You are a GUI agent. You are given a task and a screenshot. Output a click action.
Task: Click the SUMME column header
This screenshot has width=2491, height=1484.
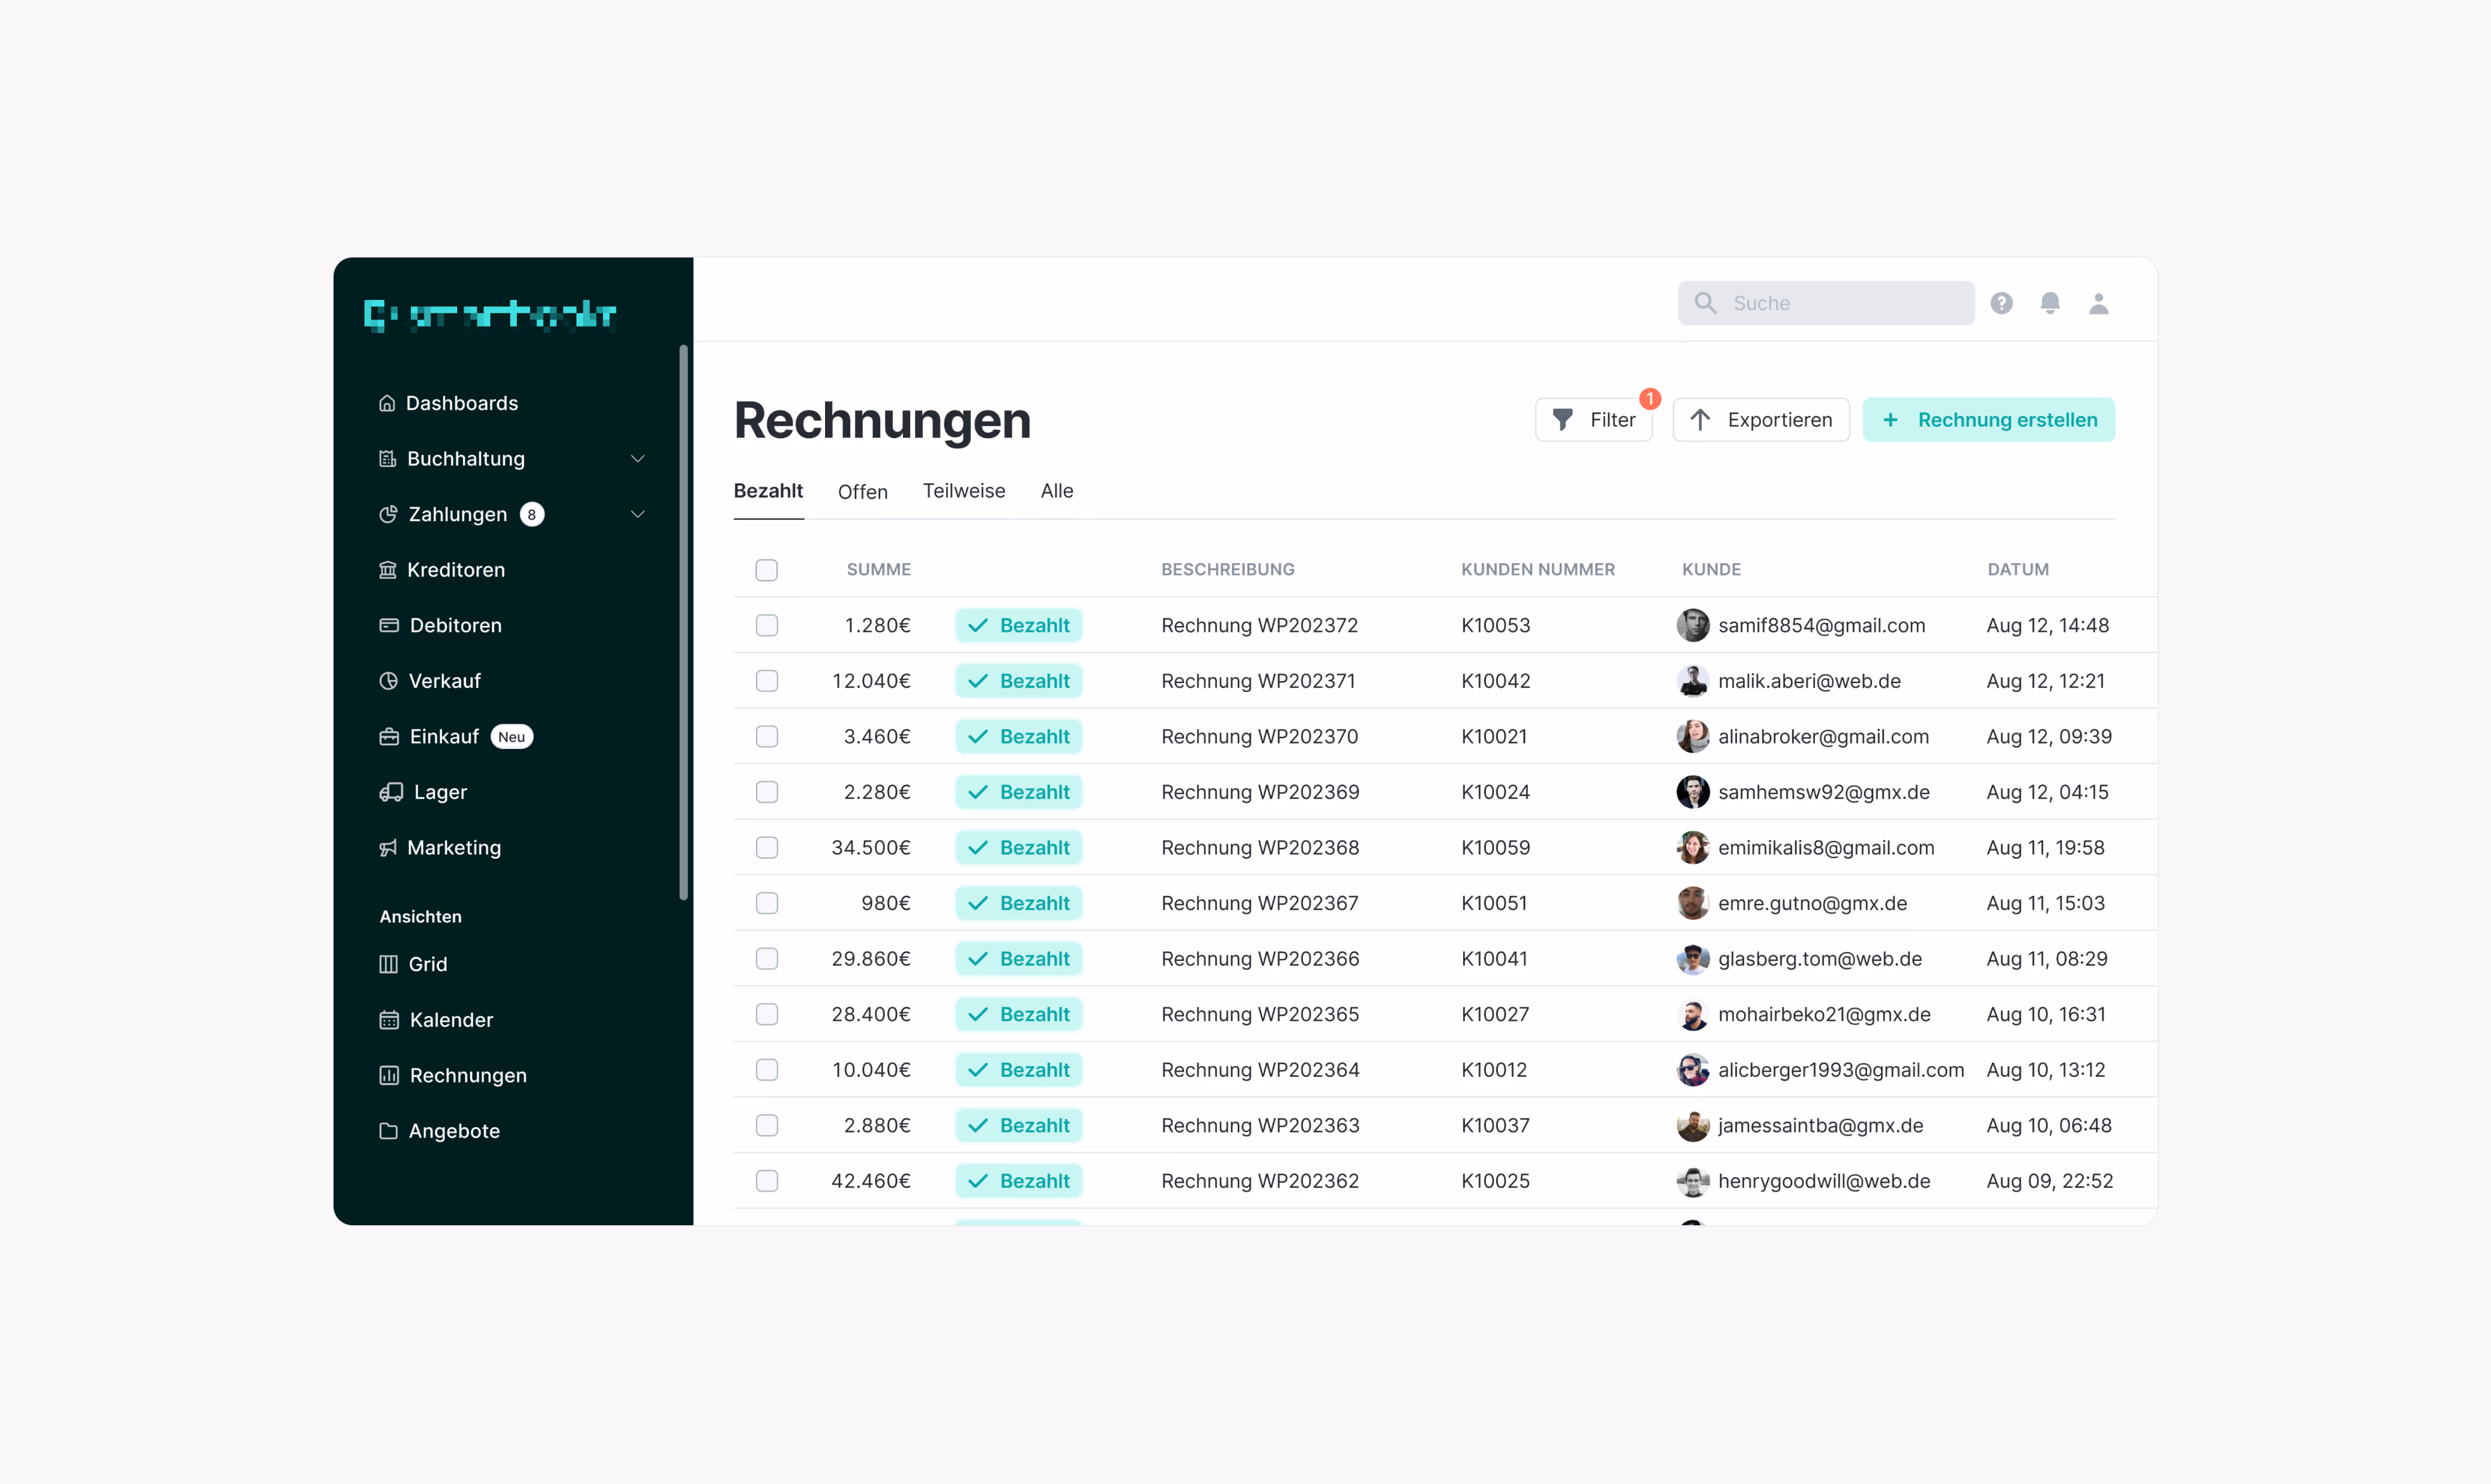879,570
